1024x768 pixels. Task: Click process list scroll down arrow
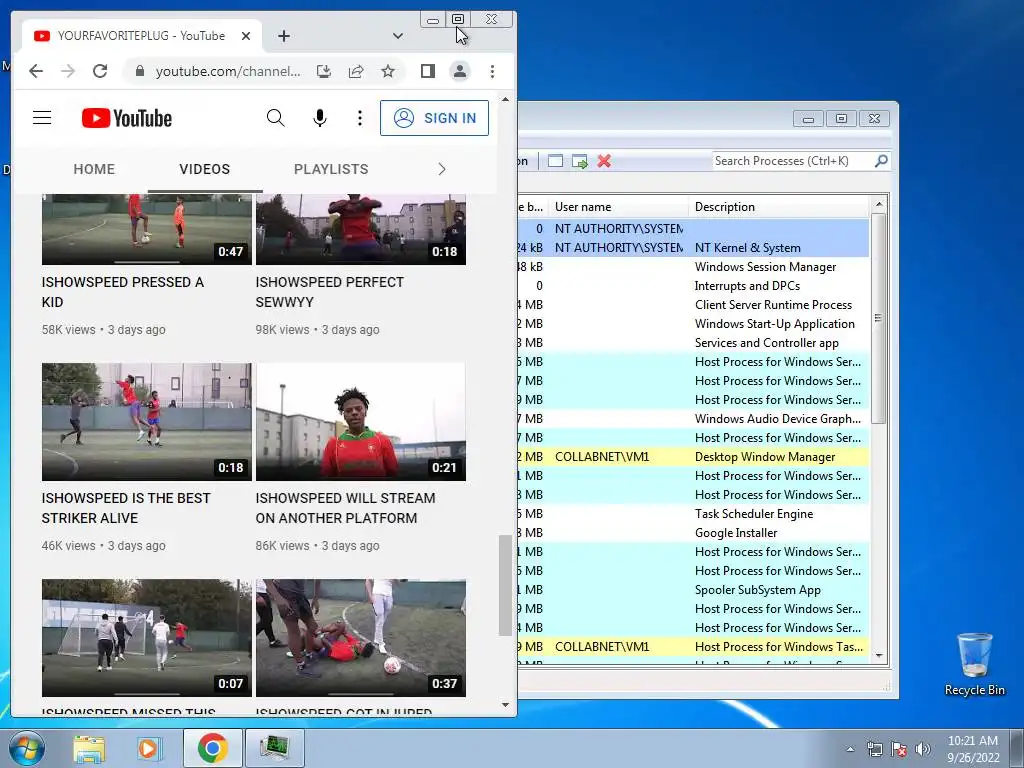click(879, 656)
